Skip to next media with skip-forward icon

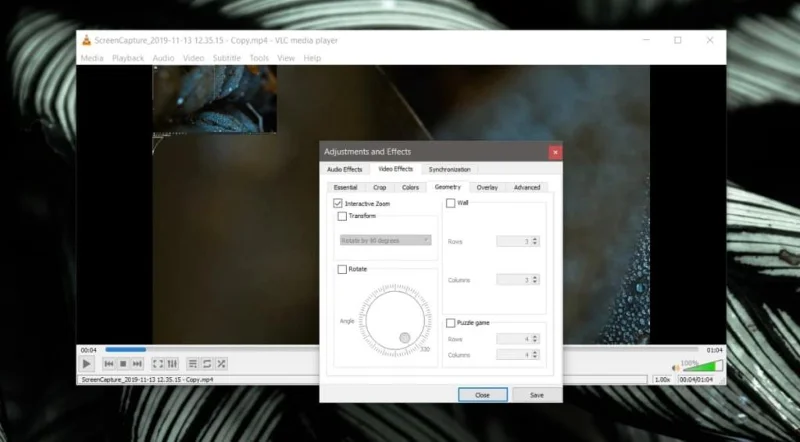pos(137,364)
